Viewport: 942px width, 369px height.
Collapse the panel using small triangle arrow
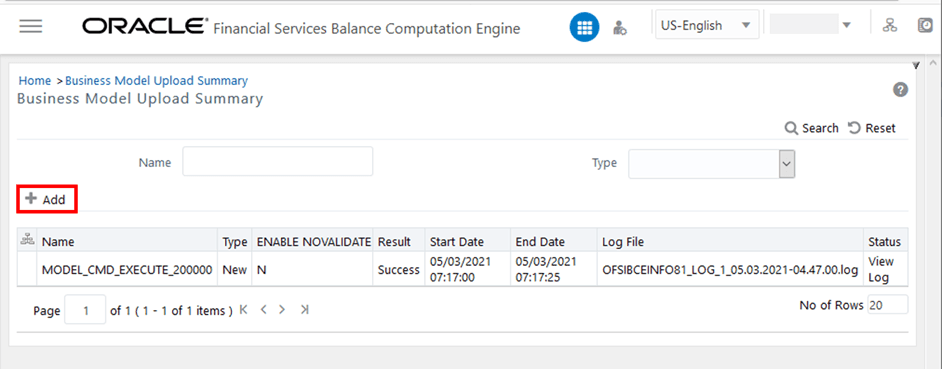pos(916,65)
